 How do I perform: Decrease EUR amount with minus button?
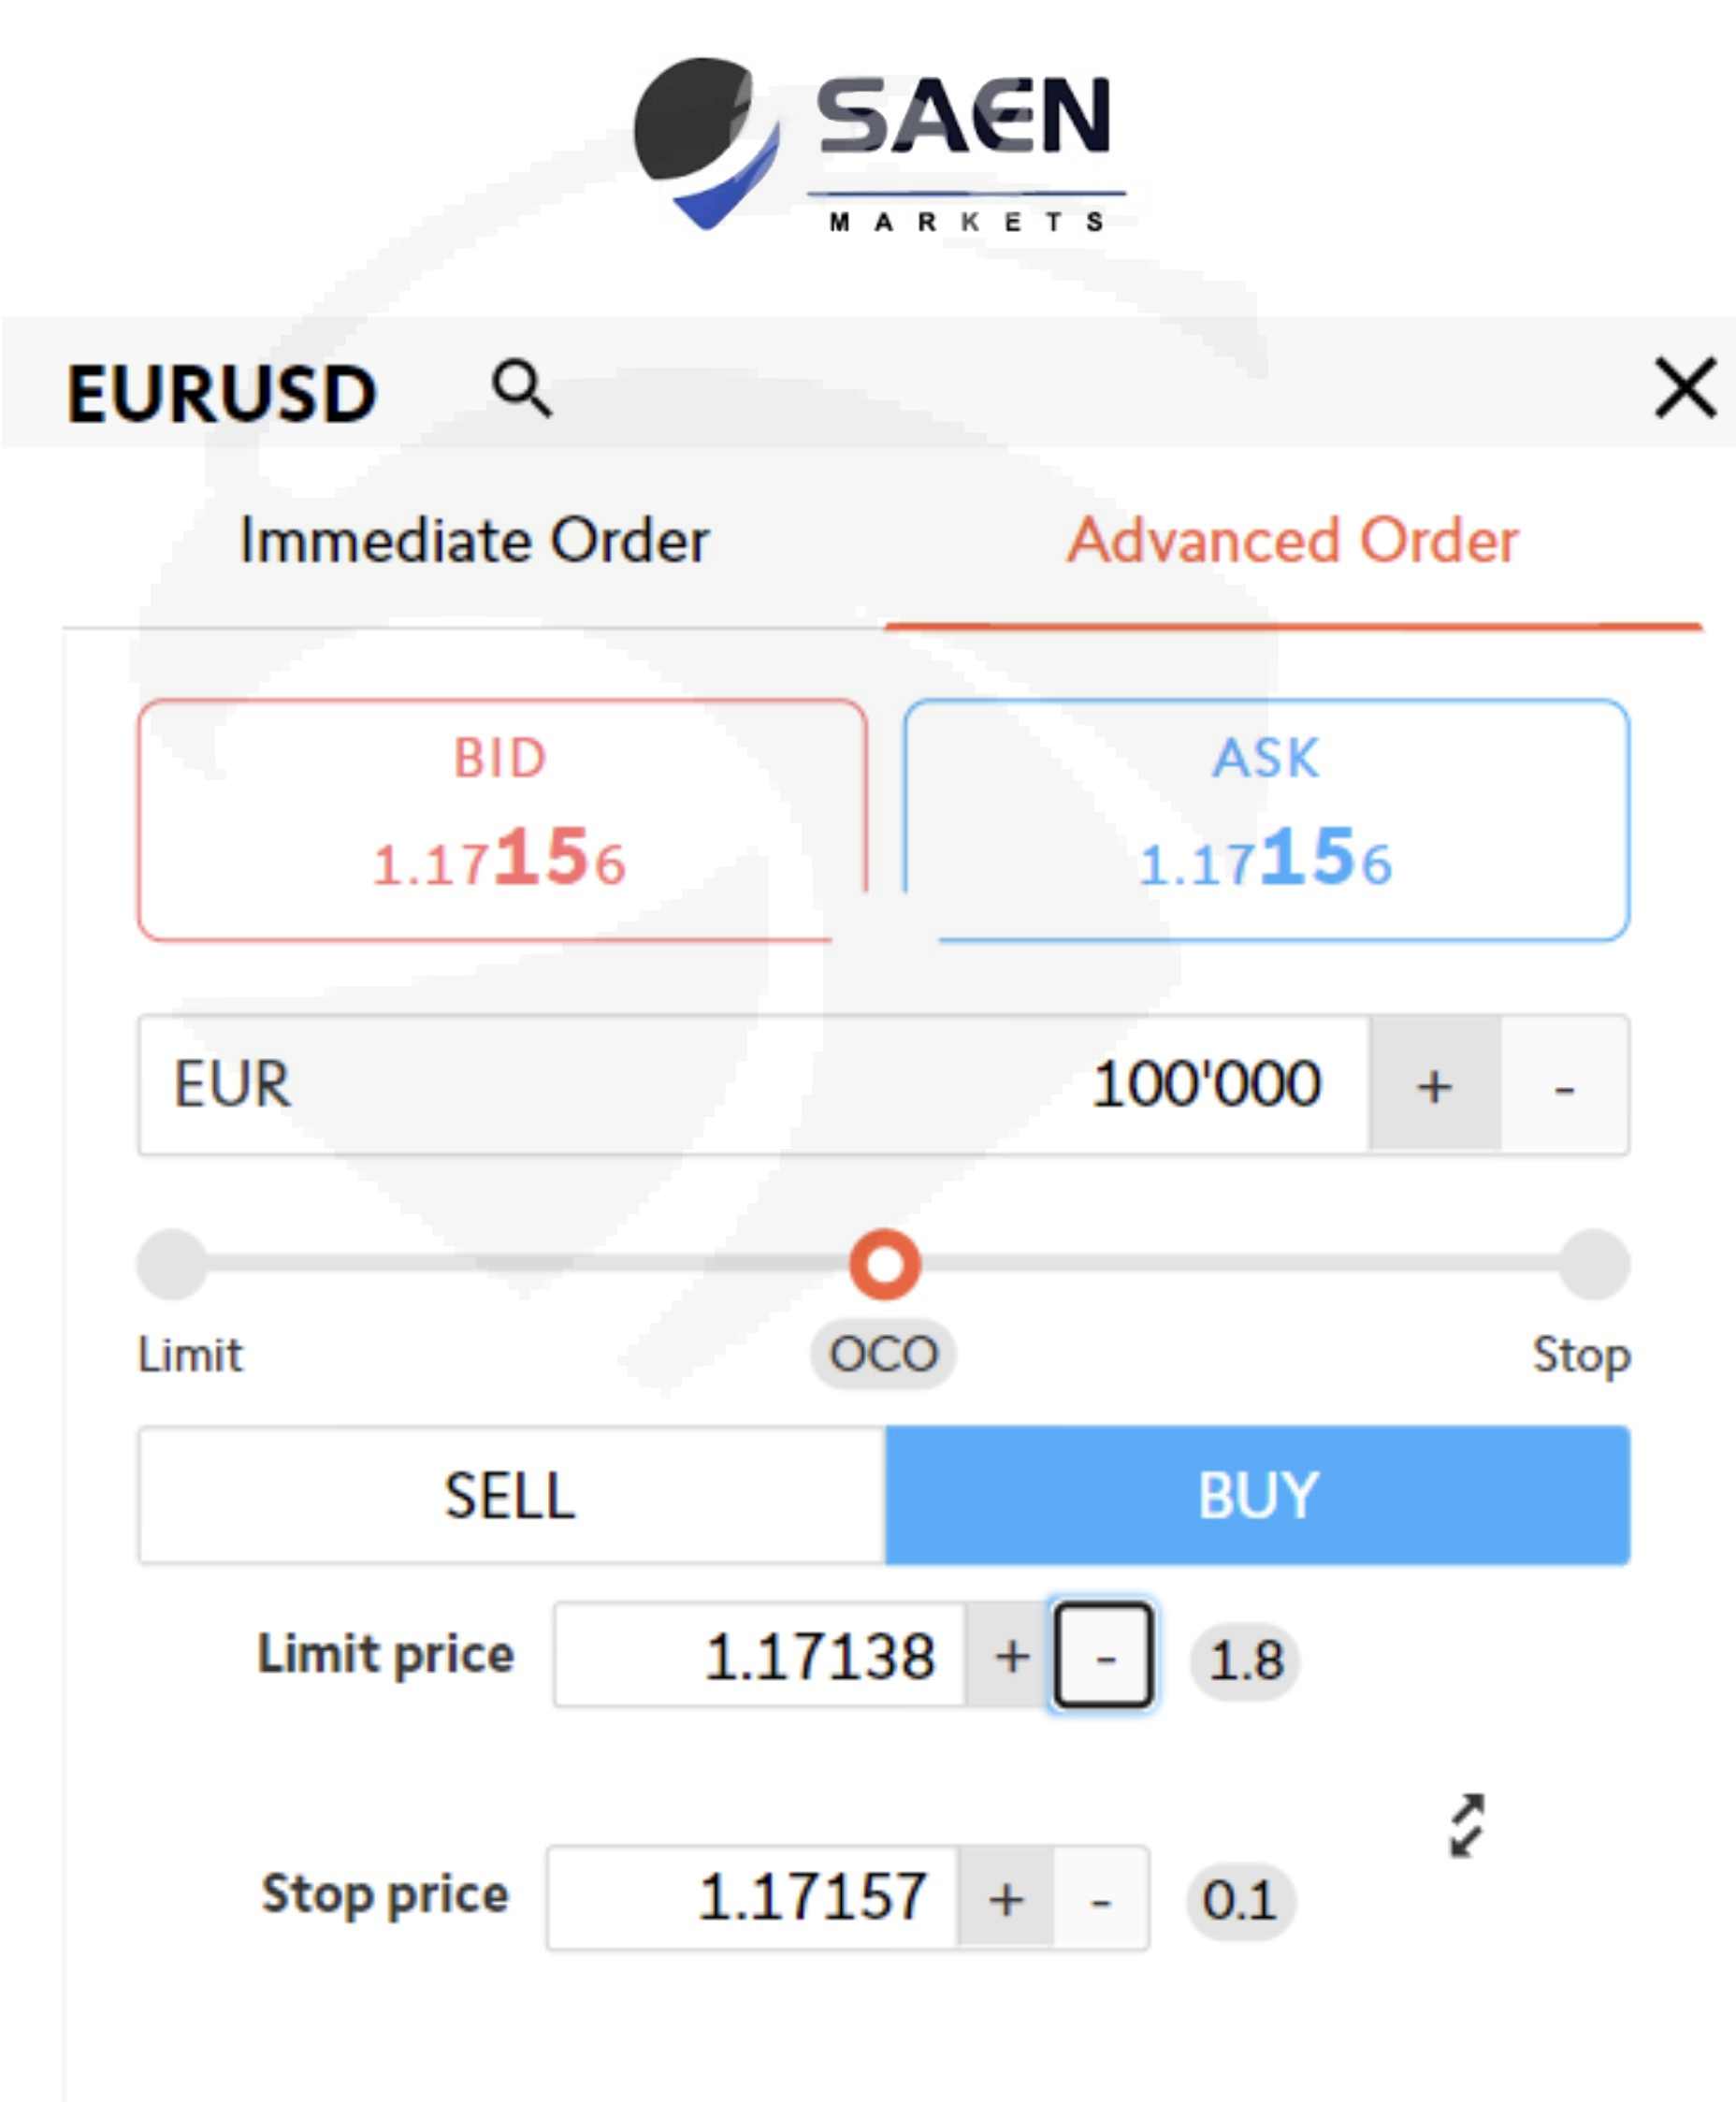[x=1564, y=1085]
